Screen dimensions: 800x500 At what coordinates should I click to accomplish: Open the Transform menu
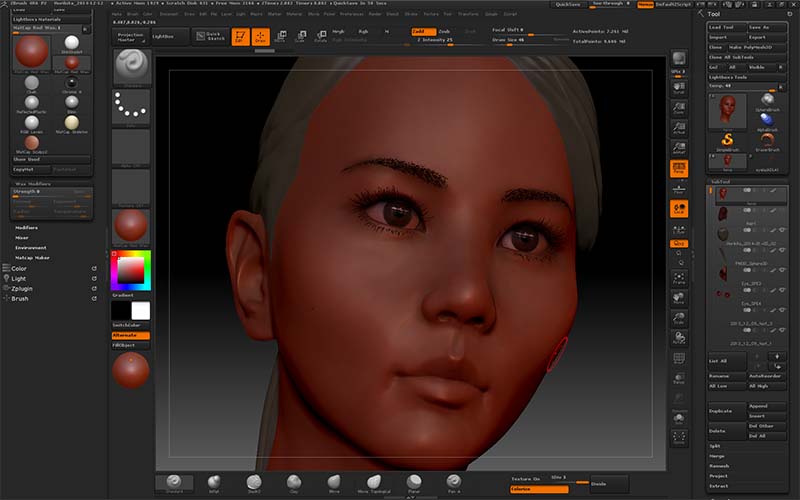(467, 14)
